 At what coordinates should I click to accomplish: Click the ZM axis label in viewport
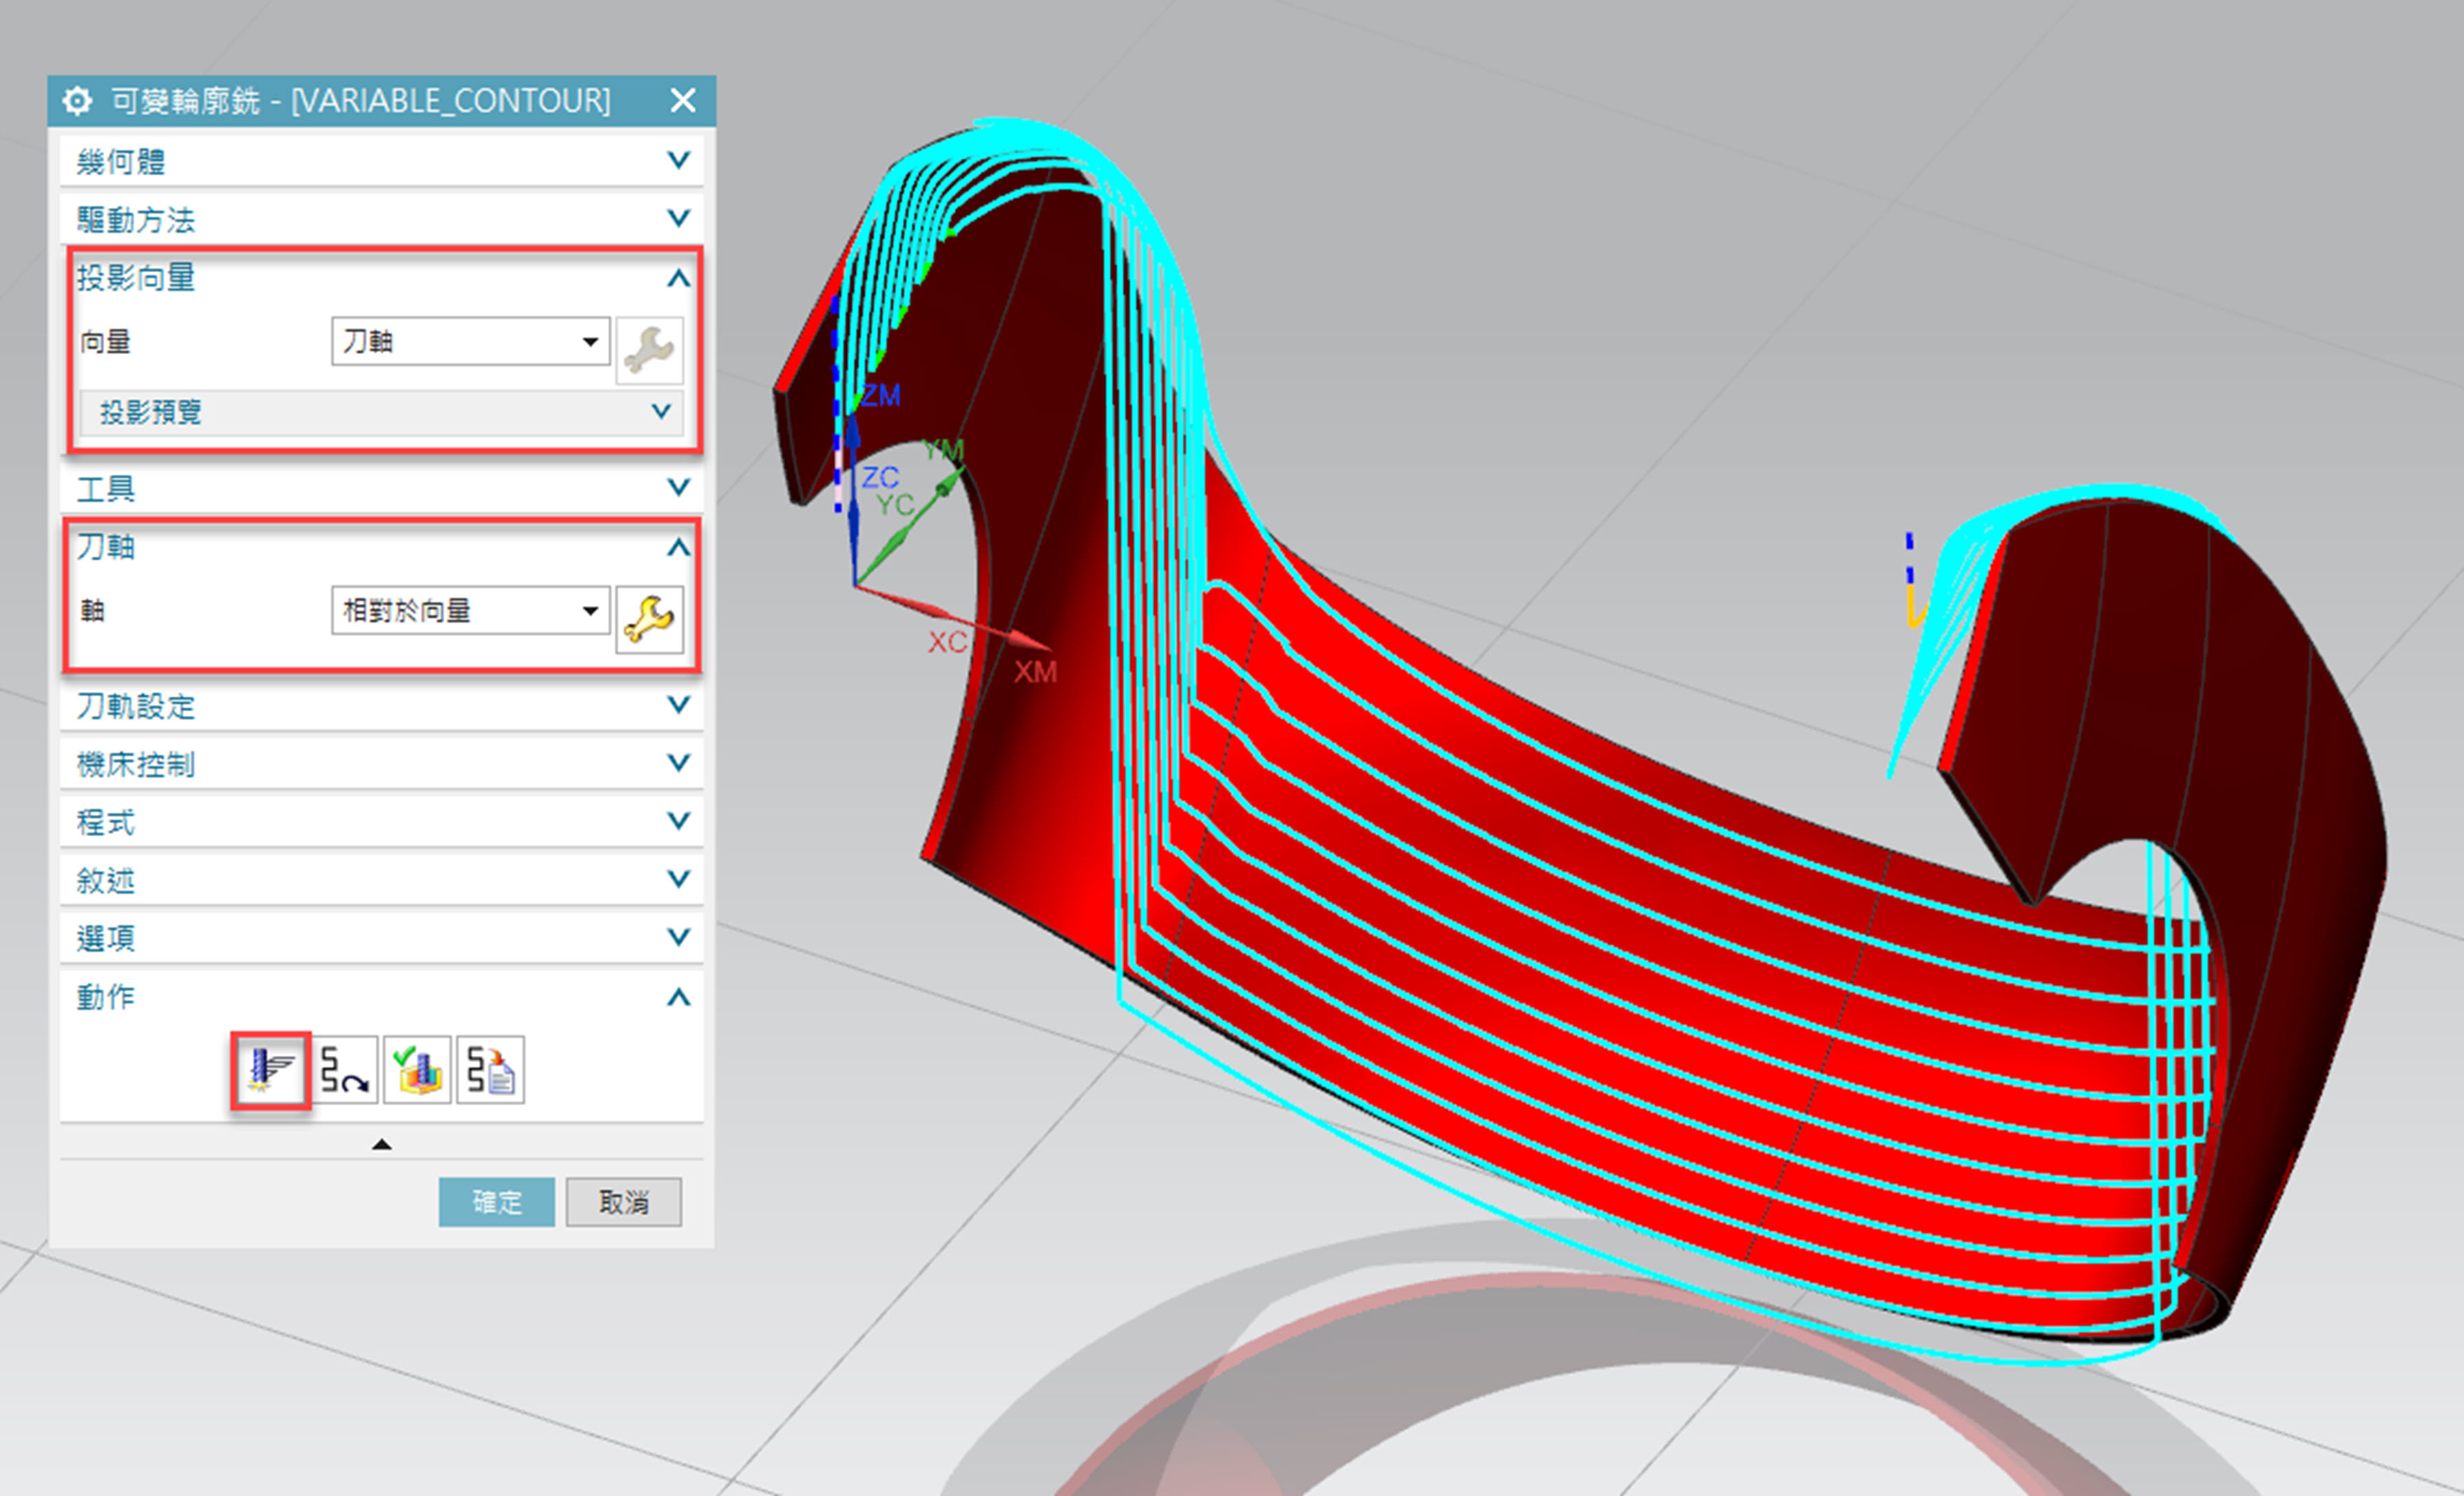(x=881, y=395)
